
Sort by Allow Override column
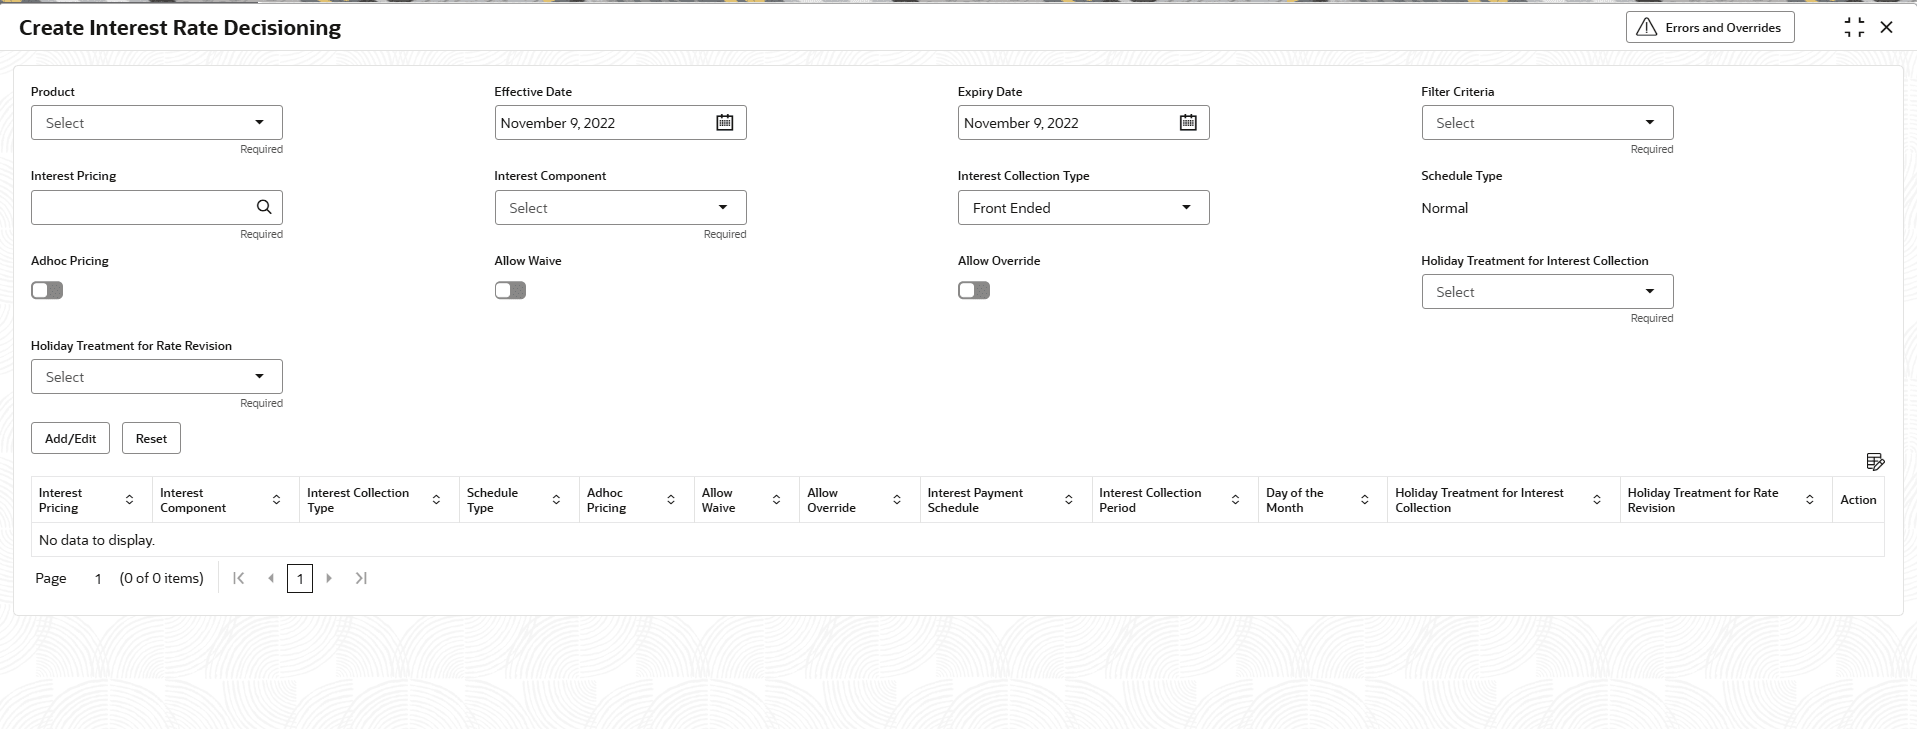[897, 500]
